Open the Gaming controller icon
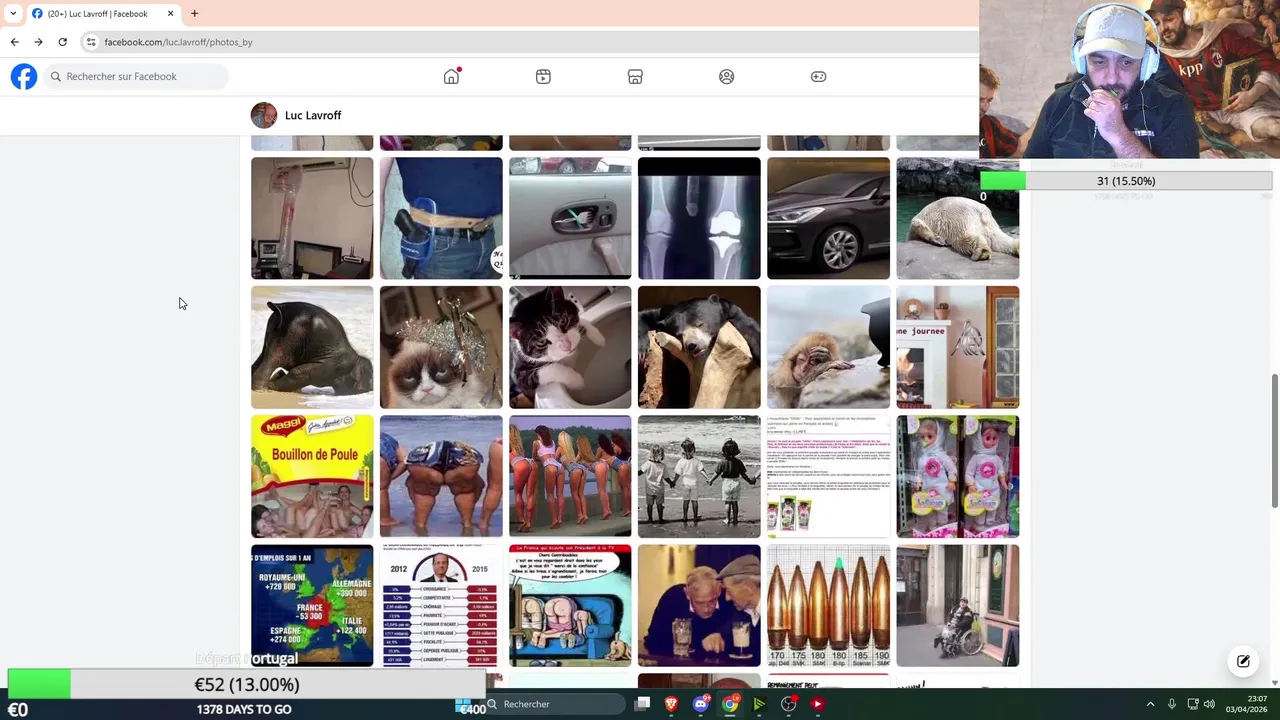Image resolution: width=1280 pixels, height=720 pixels. click(x=818, y=77)
